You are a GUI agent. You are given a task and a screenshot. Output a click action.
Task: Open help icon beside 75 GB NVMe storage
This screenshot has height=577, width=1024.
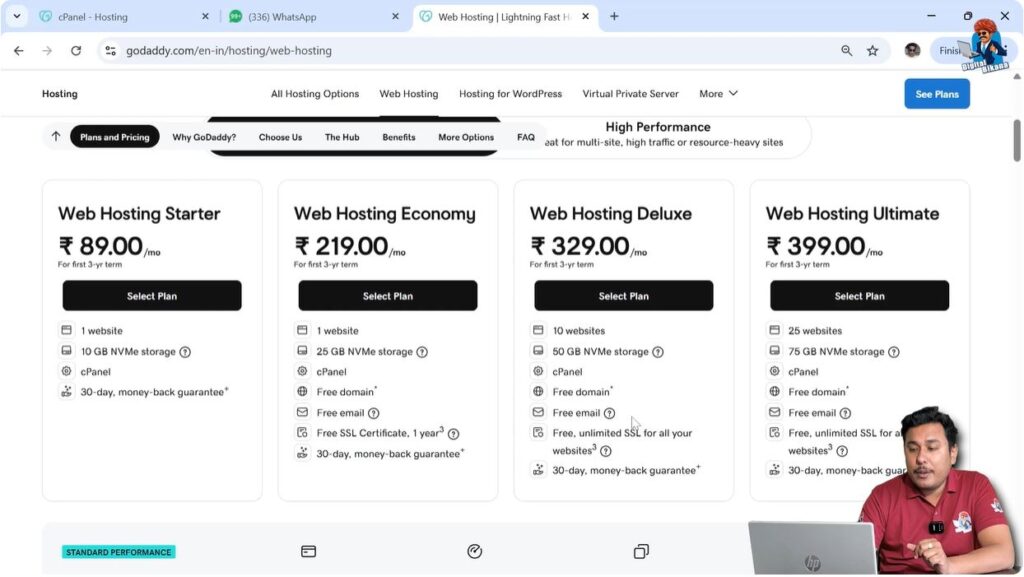coord(893,352)
